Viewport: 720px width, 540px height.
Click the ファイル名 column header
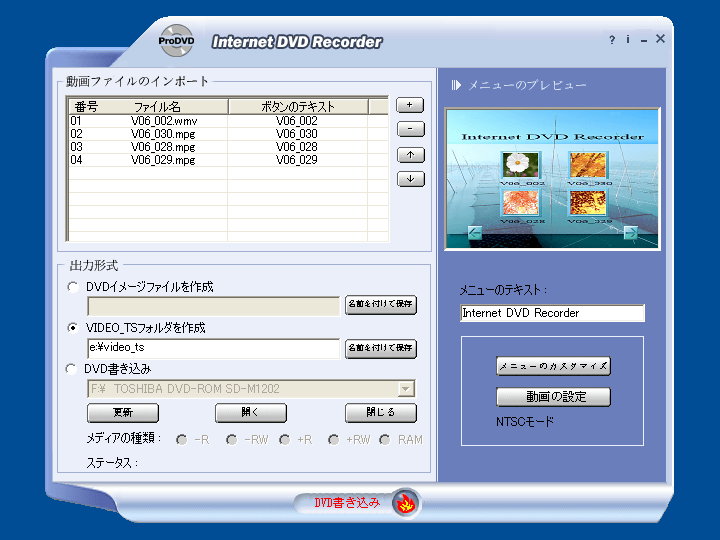coord(157,107)
